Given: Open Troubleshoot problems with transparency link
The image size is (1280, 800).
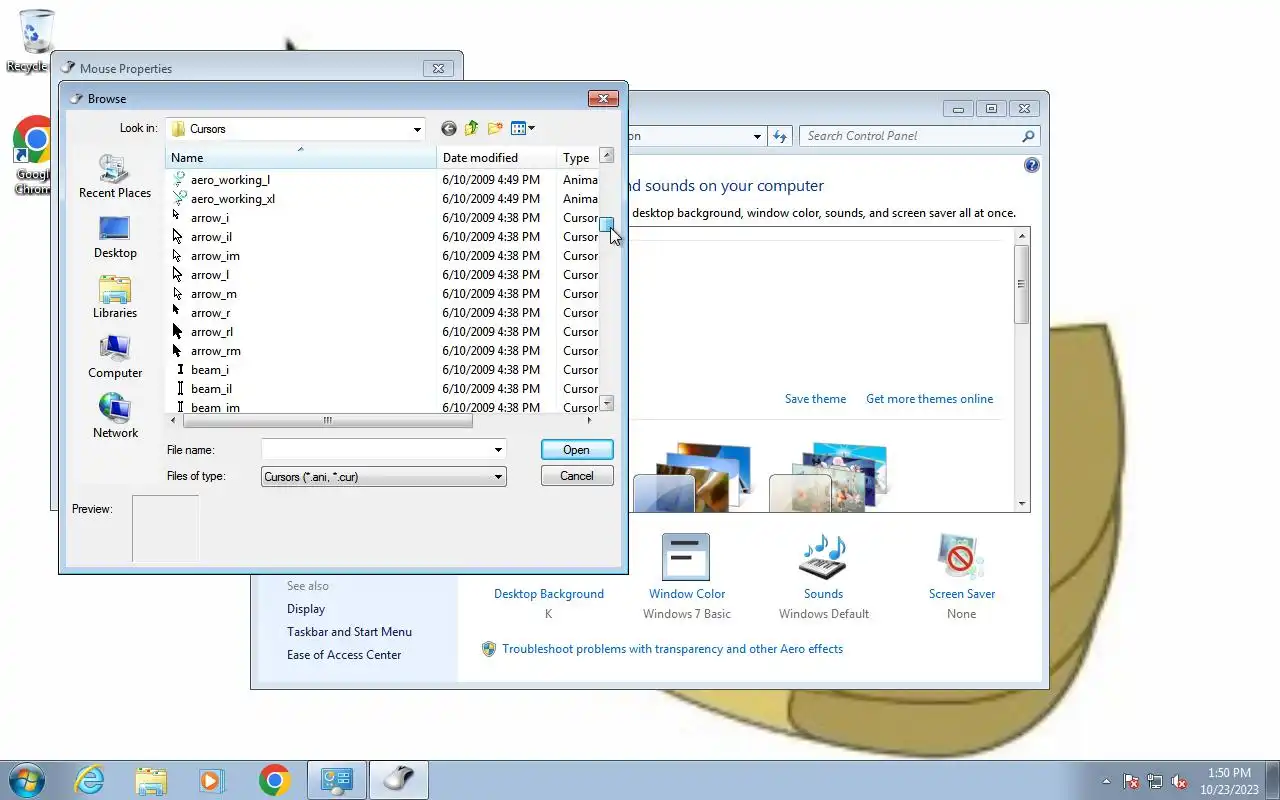Looking at the screenshot, I should 672,649.
